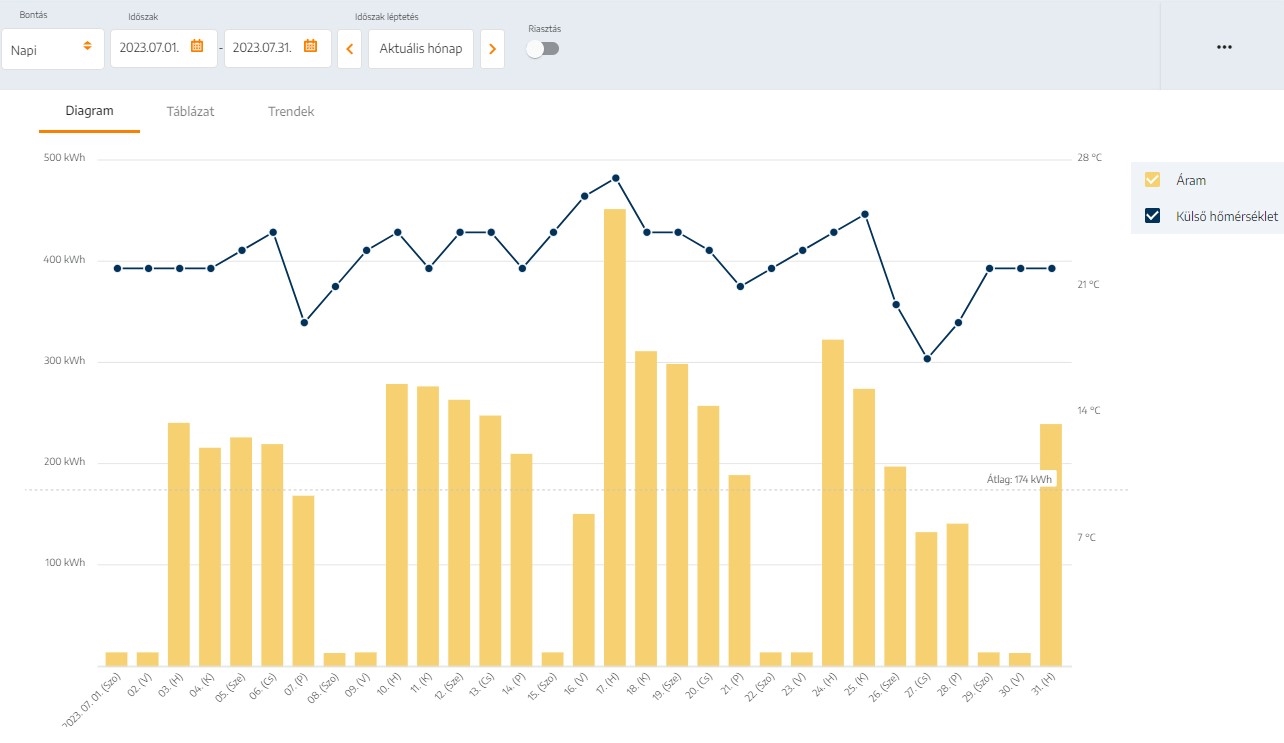Open the three-dot more options menu

click(x=1224, y=47)
